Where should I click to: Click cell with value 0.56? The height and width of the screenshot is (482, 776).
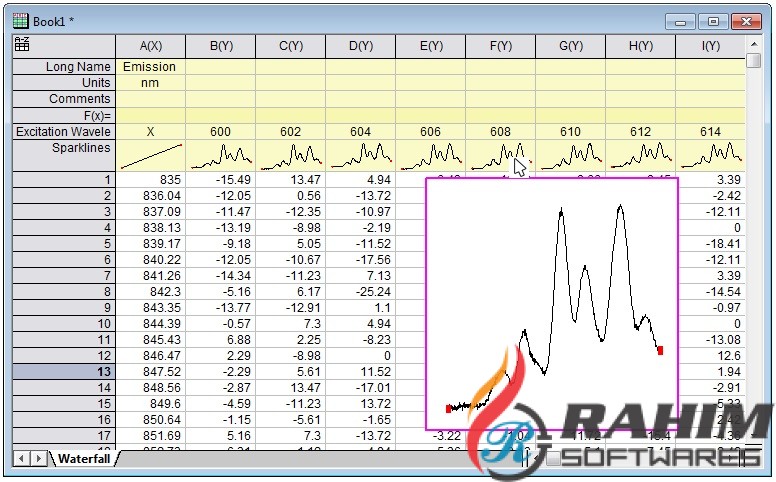(x=291, y=195)
